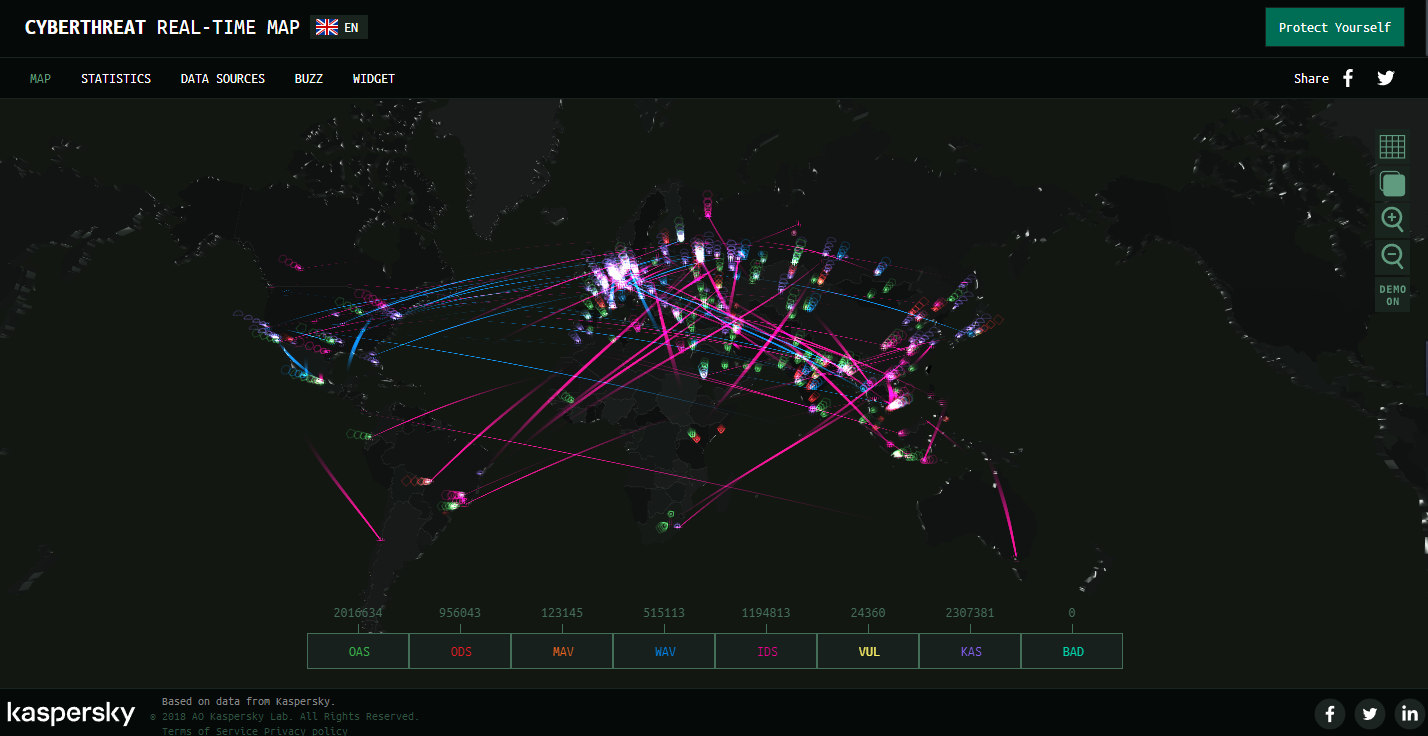Click the OAS count 2016634

358,612
